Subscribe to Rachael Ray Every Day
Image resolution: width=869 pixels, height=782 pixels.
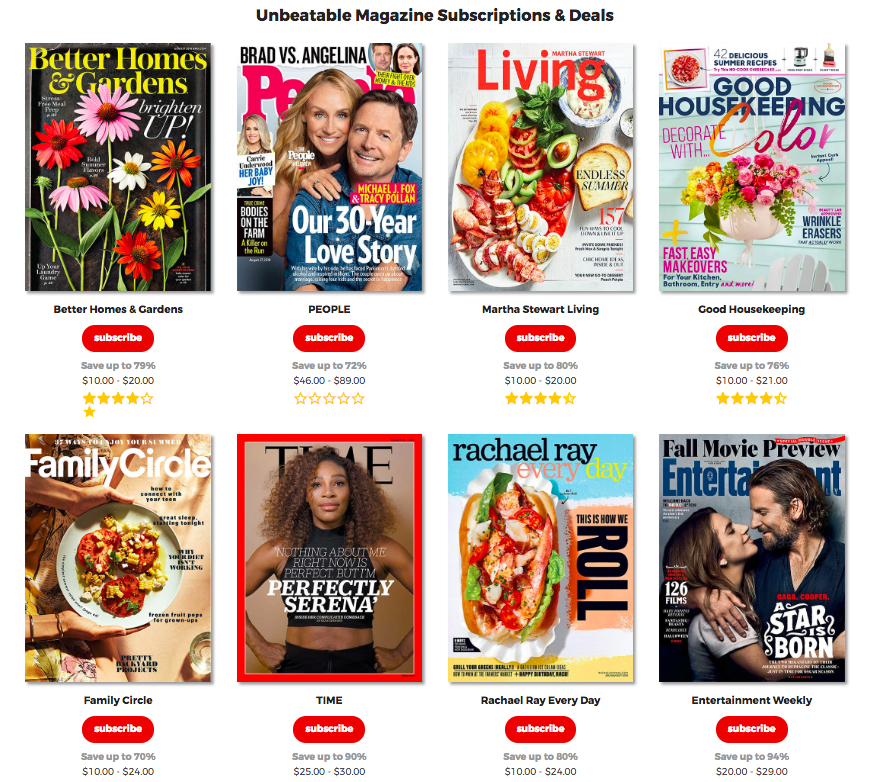540,729
